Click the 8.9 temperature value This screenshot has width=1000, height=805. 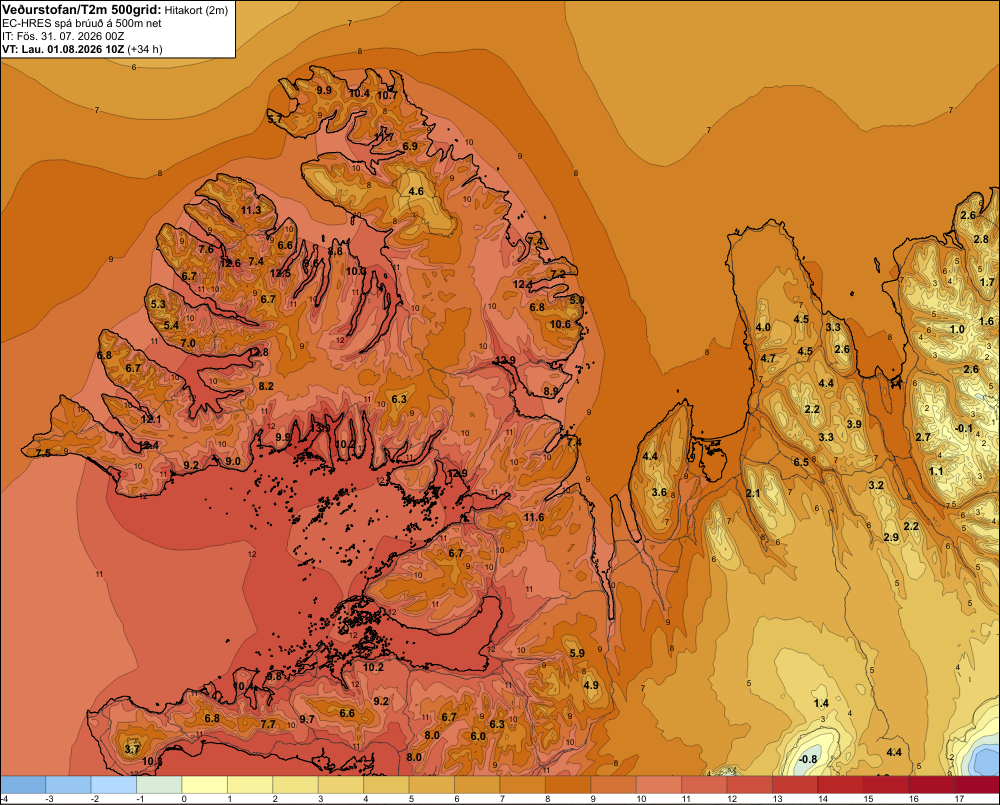pos(550,390)
